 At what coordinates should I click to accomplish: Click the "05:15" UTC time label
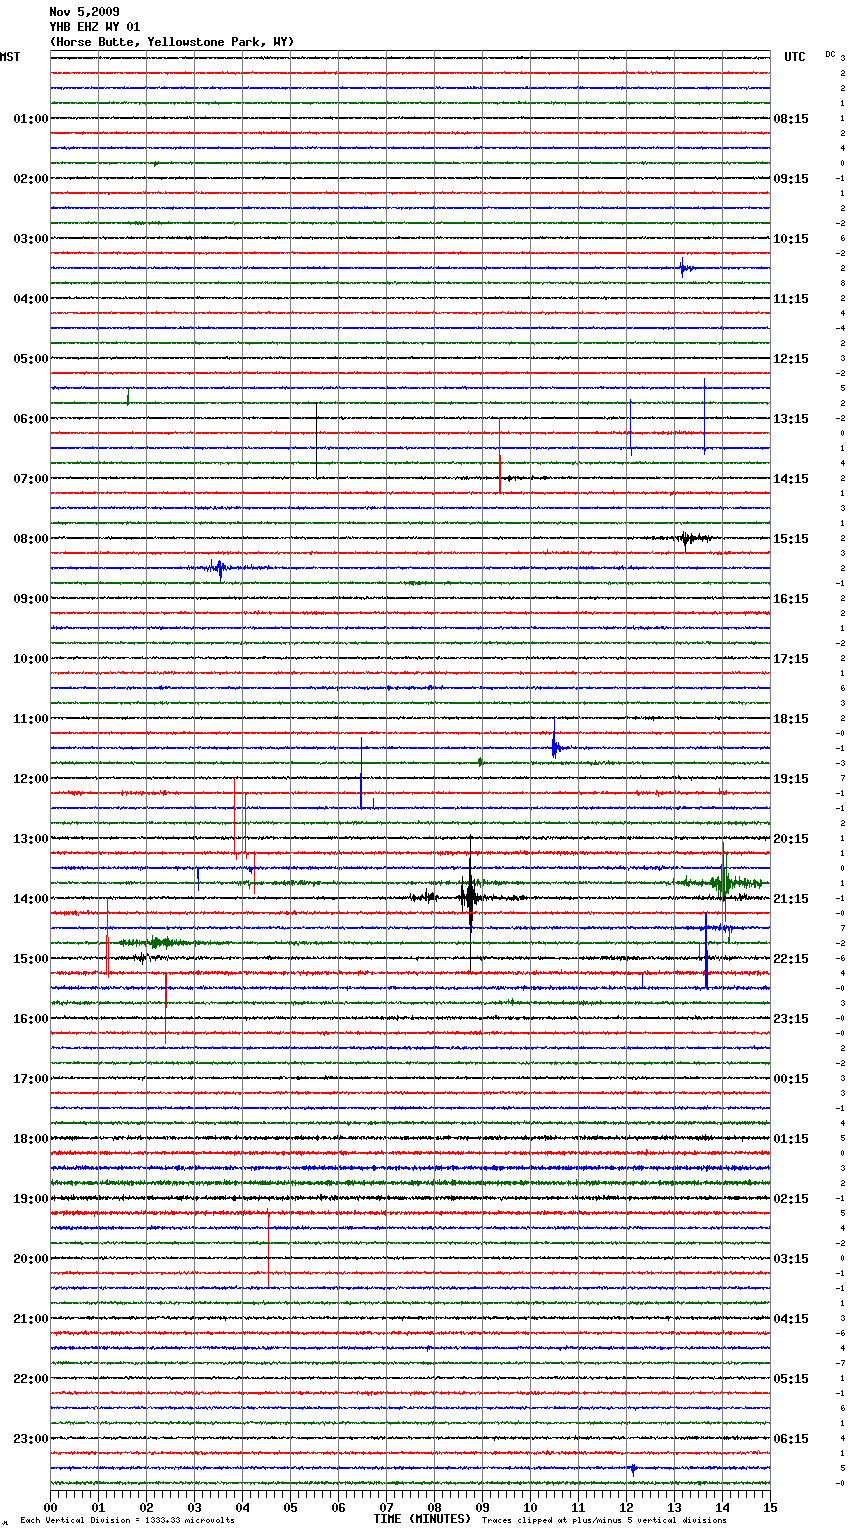pos(791,1379)
